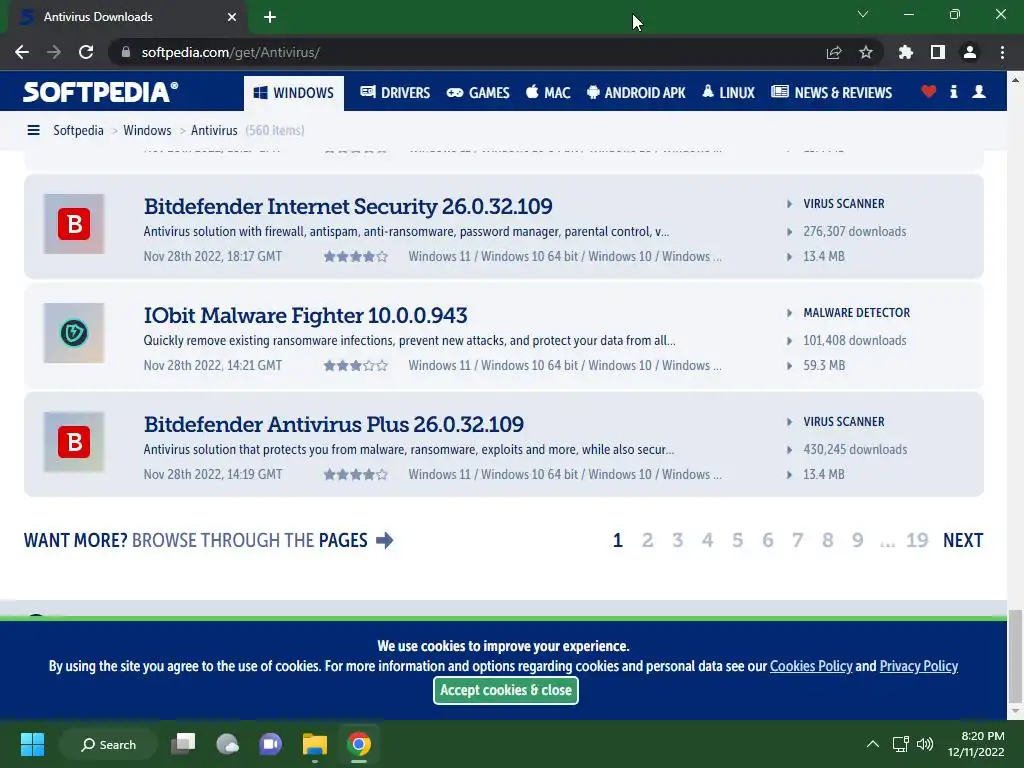Jump to page 19 of results
1024x768 pixels.
[917, 541]
